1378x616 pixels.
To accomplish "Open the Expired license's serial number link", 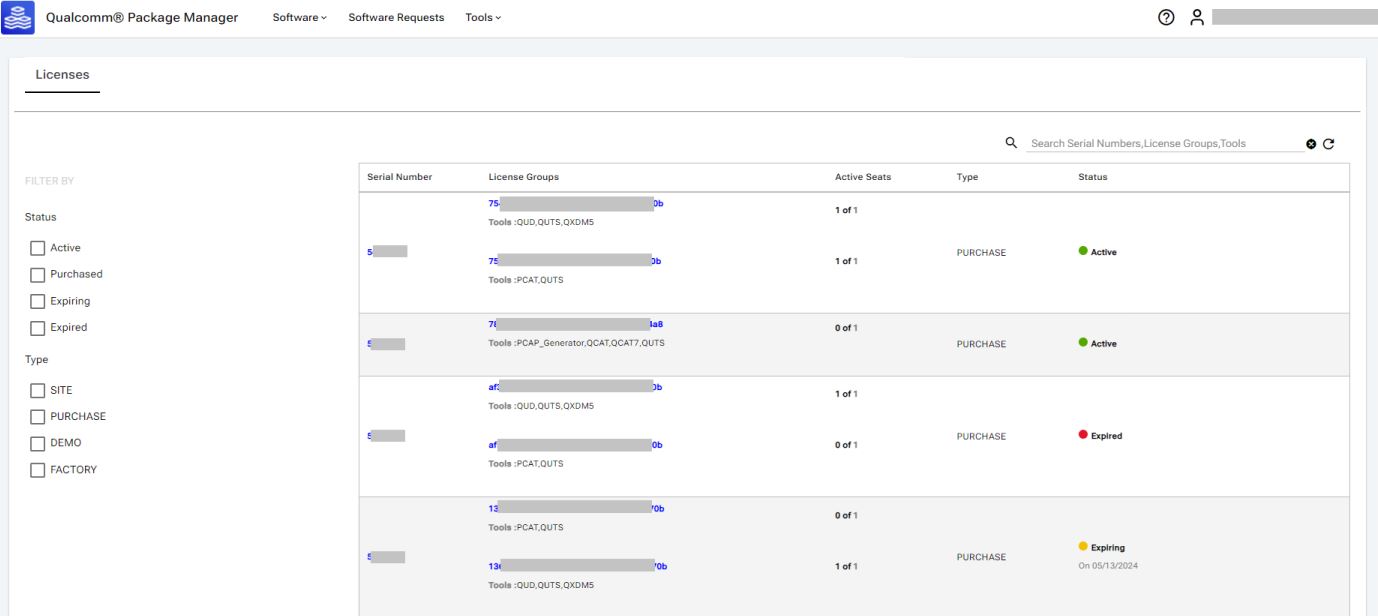I will click(x=386, y=436).
